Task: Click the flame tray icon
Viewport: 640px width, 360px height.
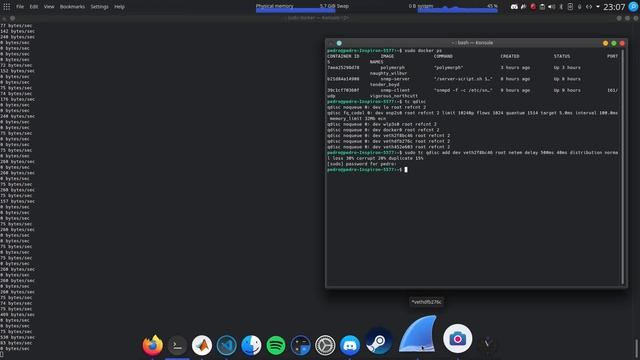Action: point(523,7)
